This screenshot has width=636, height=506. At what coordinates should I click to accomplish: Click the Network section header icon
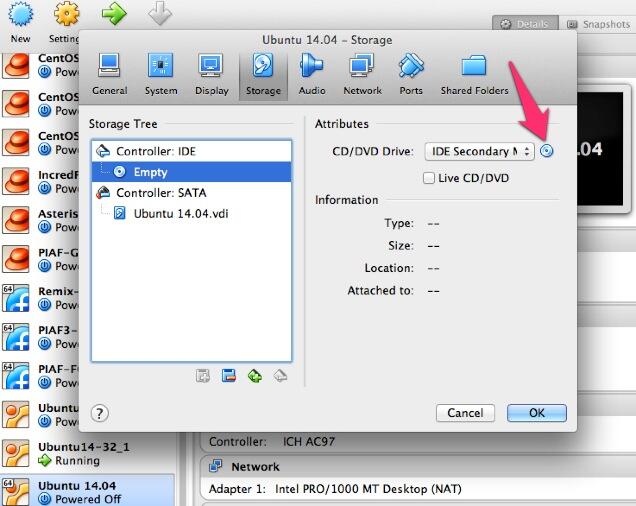[x=215, y=466]
